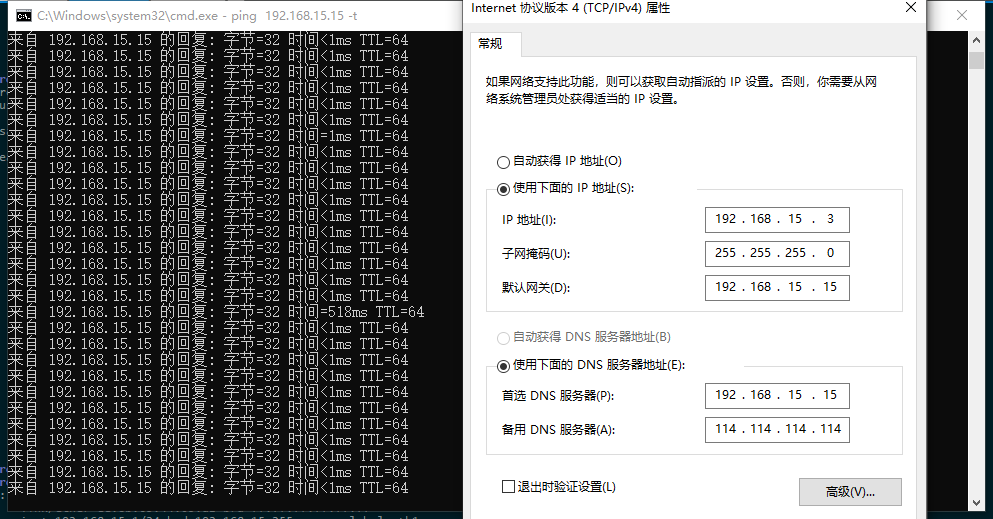This screenshot has width=993, height=519.
Task: Select 使用下面的 IP 地址 radio option
Action: (503, 188)
